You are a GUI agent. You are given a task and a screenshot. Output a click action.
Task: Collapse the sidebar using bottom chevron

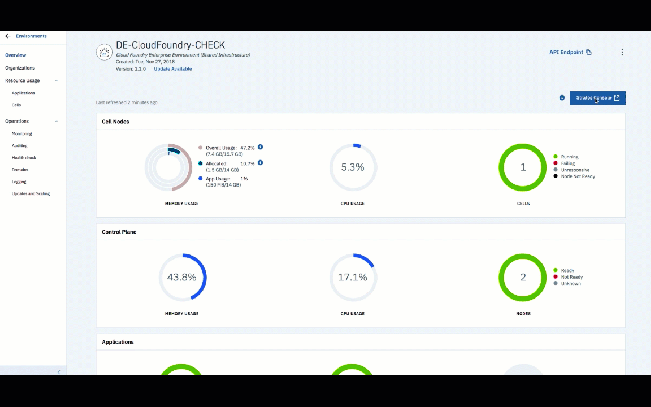[x=58, y=371]
